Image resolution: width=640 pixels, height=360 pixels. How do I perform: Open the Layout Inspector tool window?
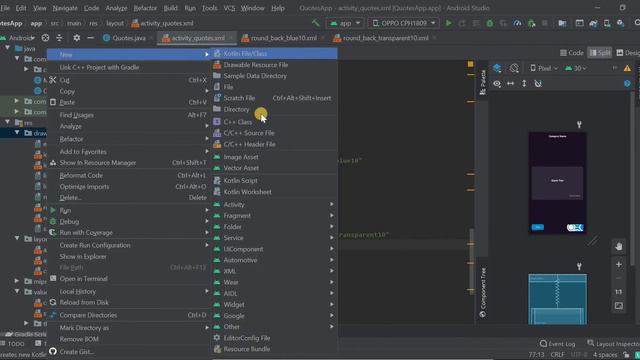613,344
